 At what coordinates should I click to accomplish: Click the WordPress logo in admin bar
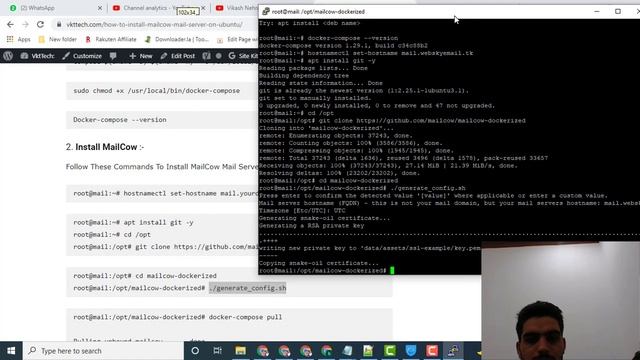[x=8, y=56]
